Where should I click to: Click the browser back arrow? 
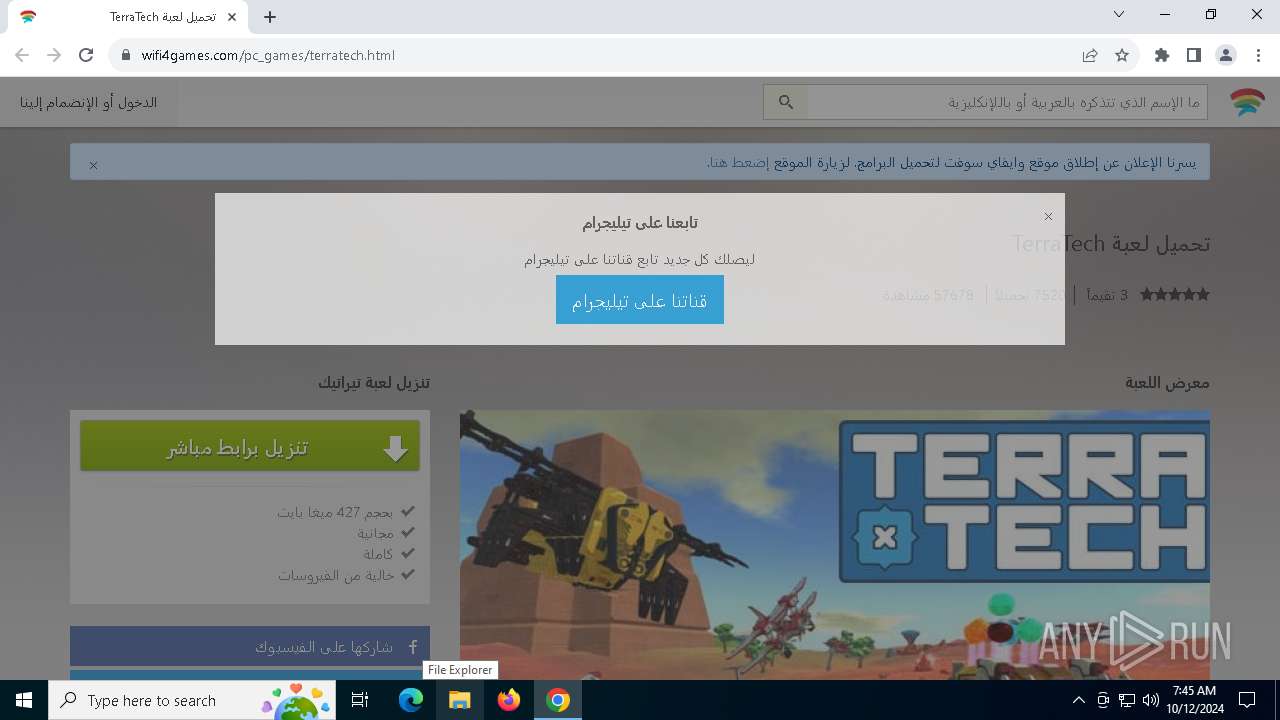[22, 55]
